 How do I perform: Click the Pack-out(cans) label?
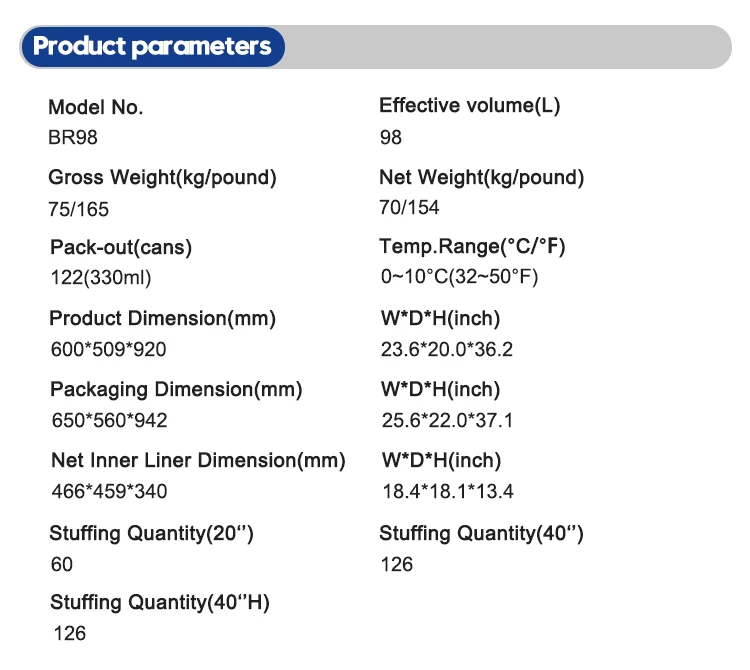(121, 247)
